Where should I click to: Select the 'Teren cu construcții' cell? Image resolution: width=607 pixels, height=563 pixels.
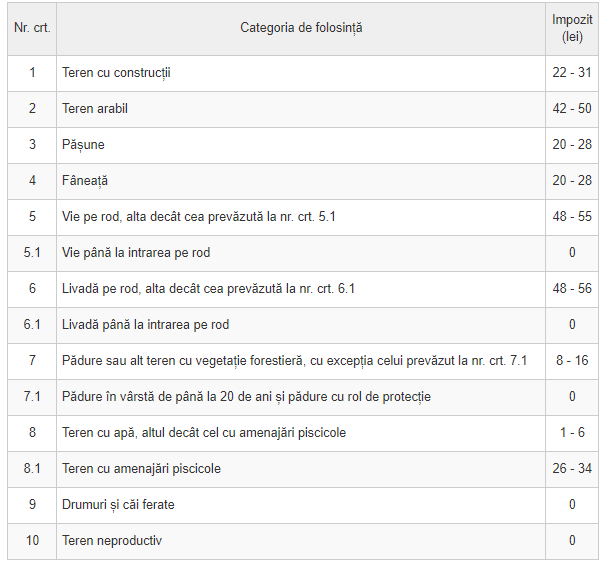pyautogui.click(x=116, y=73)
